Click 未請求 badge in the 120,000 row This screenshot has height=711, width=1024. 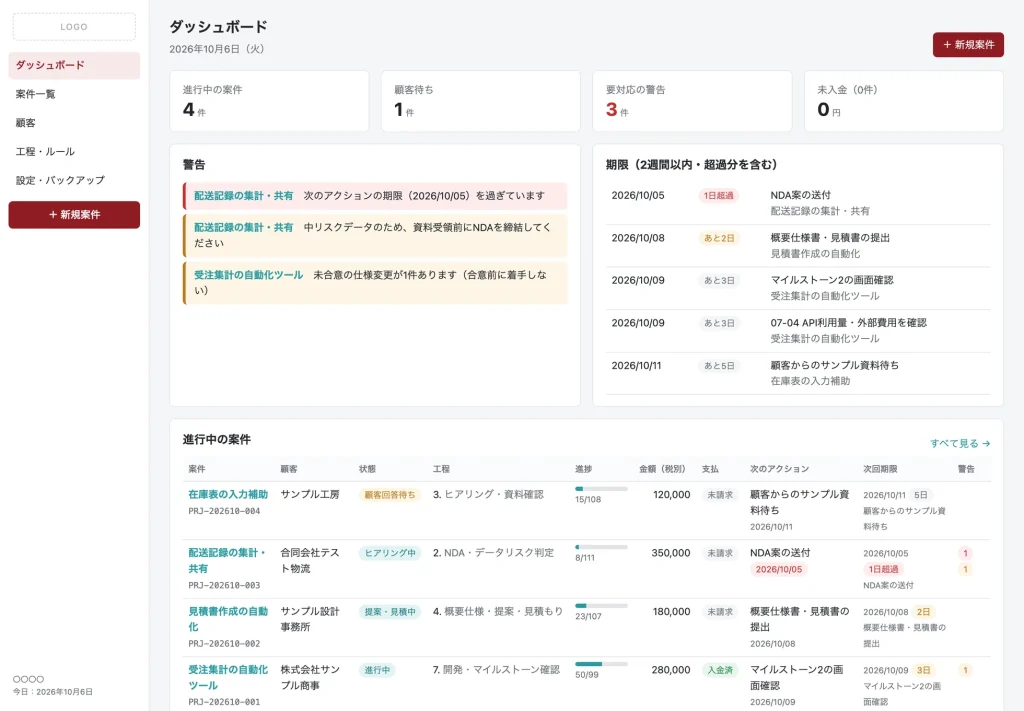point(720,495)
